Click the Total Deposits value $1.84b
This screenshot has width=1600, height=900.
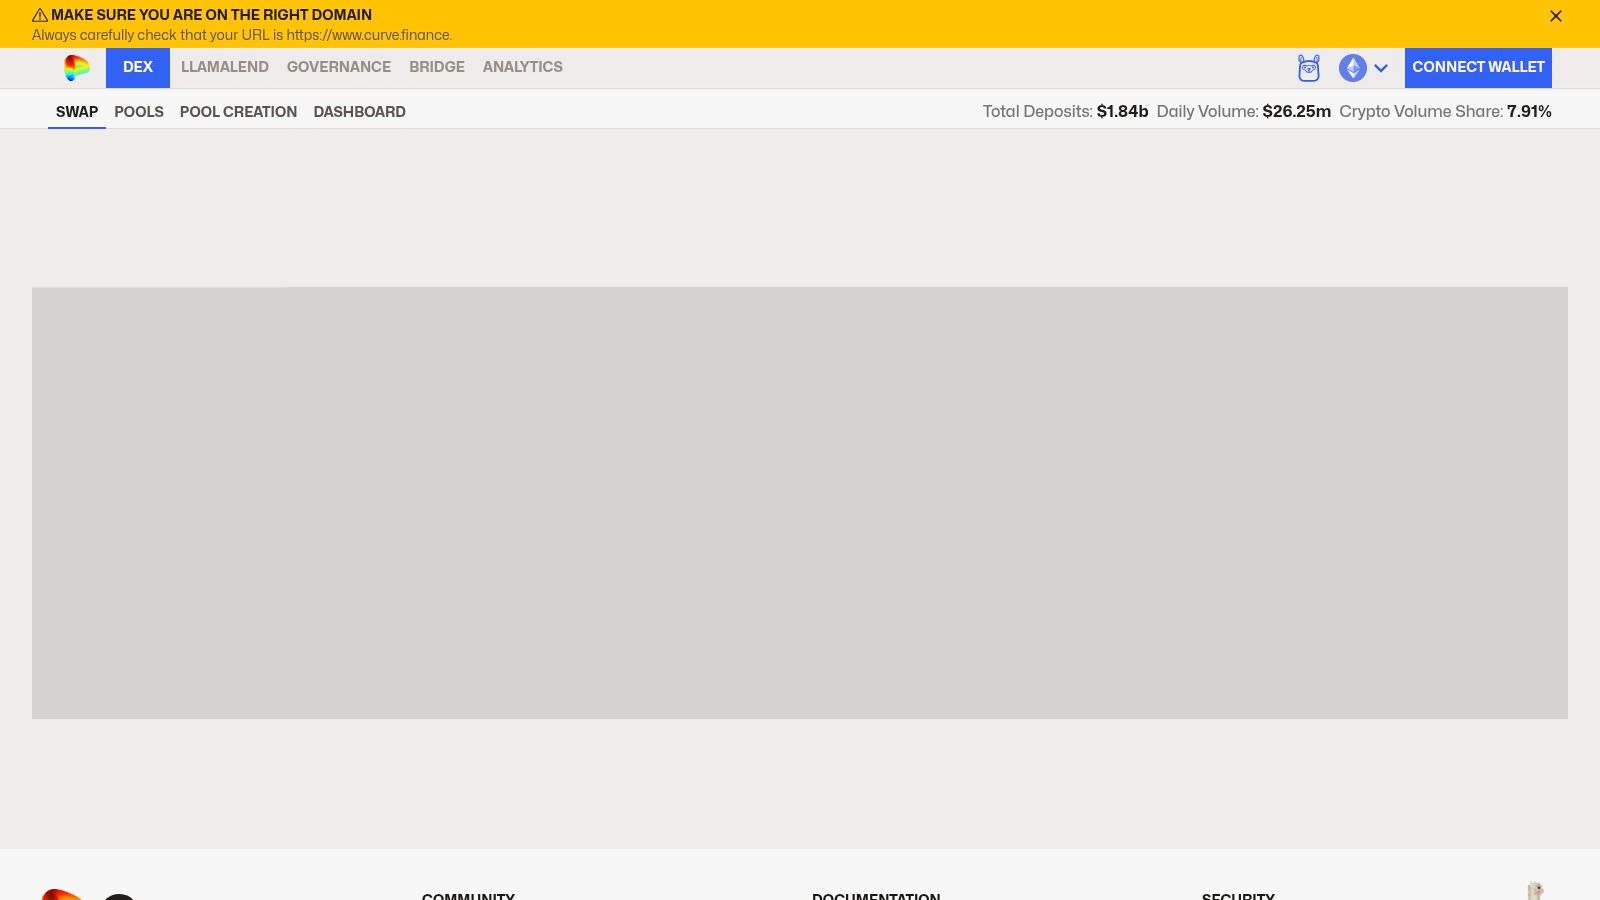pos(1122,112)
